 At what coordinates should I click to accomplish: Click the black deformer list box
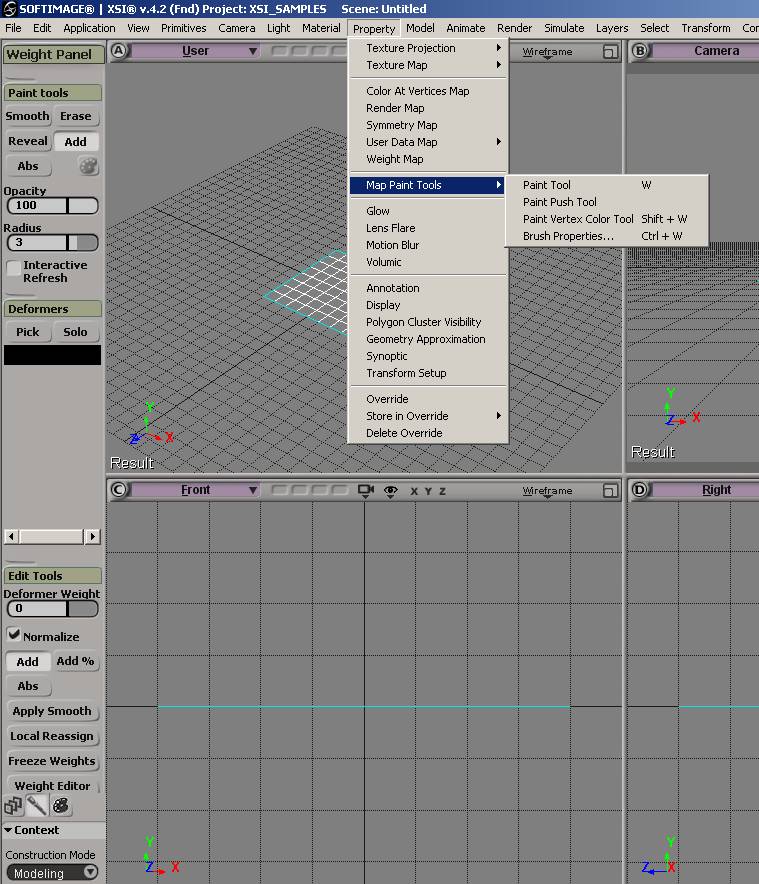pos(52,355)
